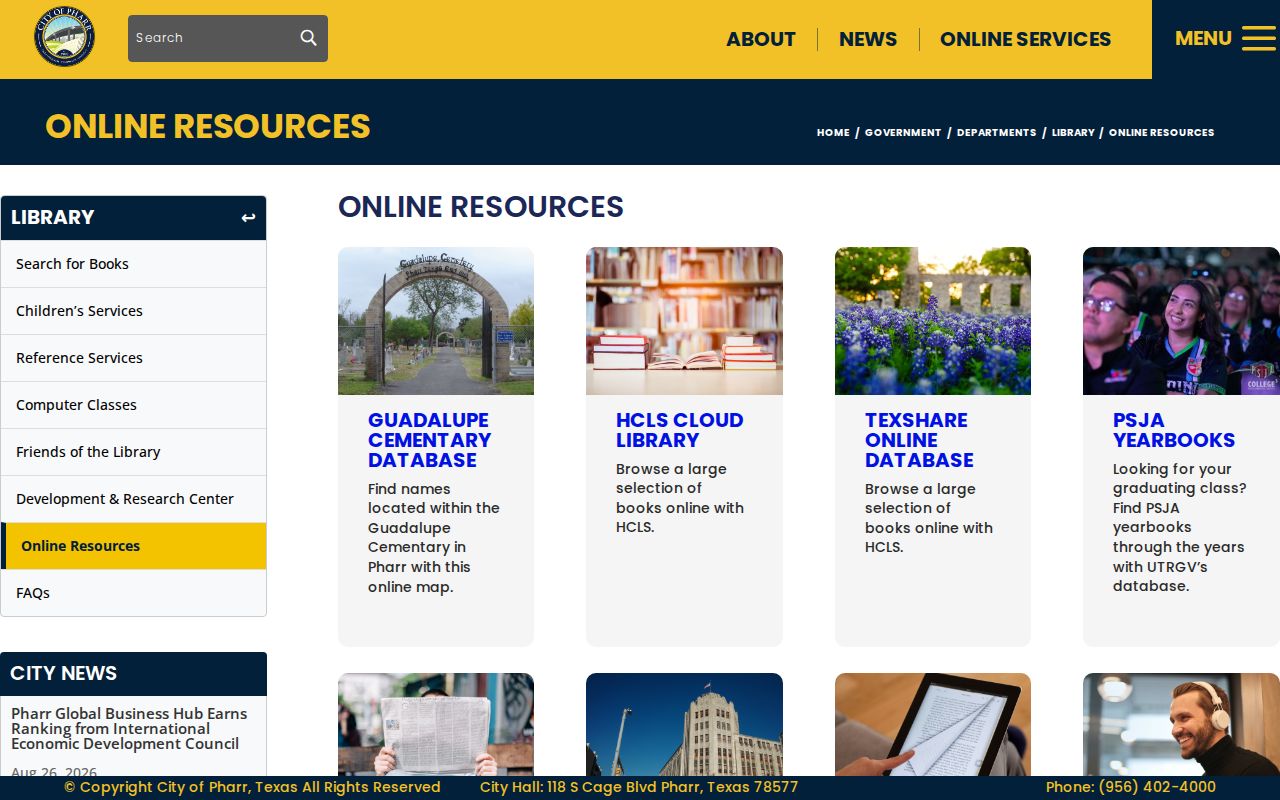Click the LIBRARY sidebar heading

click(x=53, y=217)
